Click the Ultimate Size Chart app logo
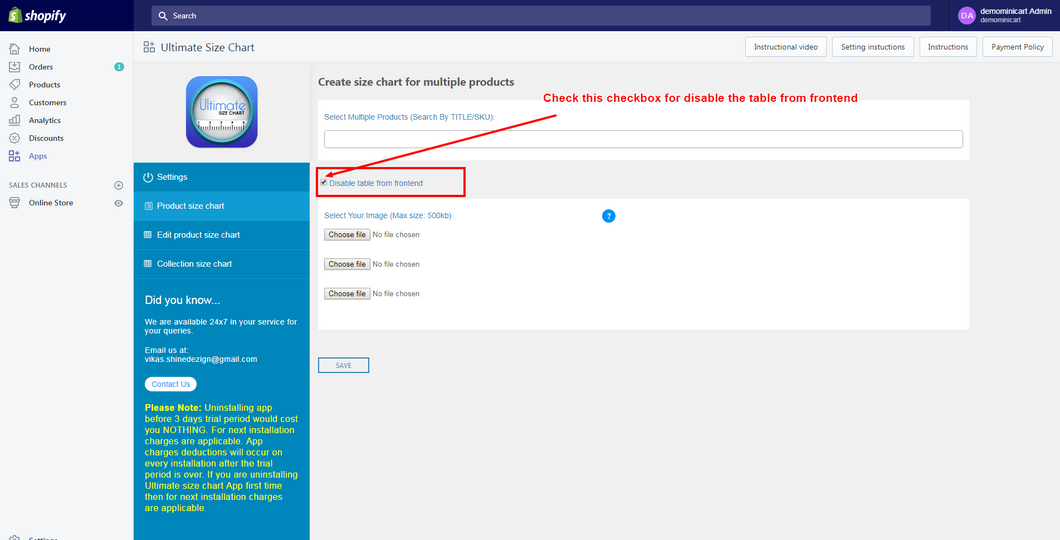The height and width of the screenshot is (540, 1060). coord(222,112)
